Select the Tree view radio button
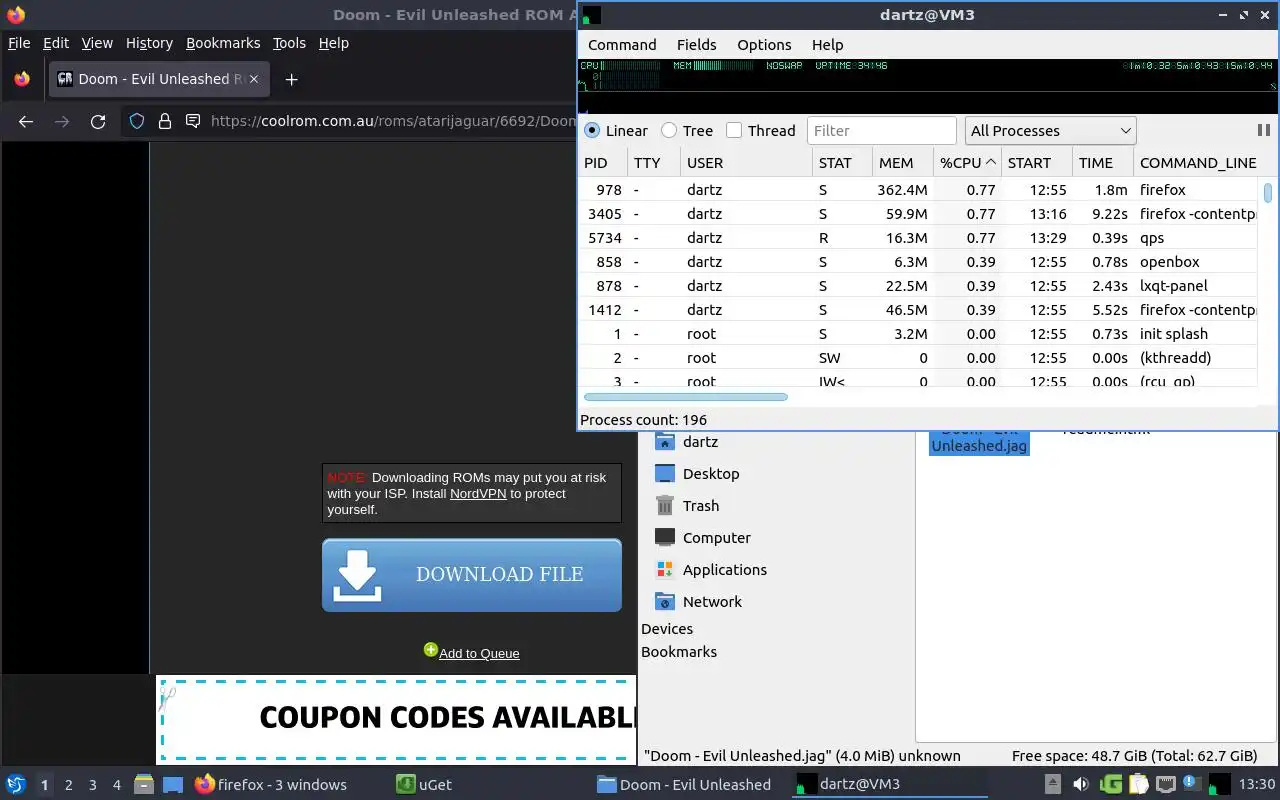 click(x=686, y=131)
